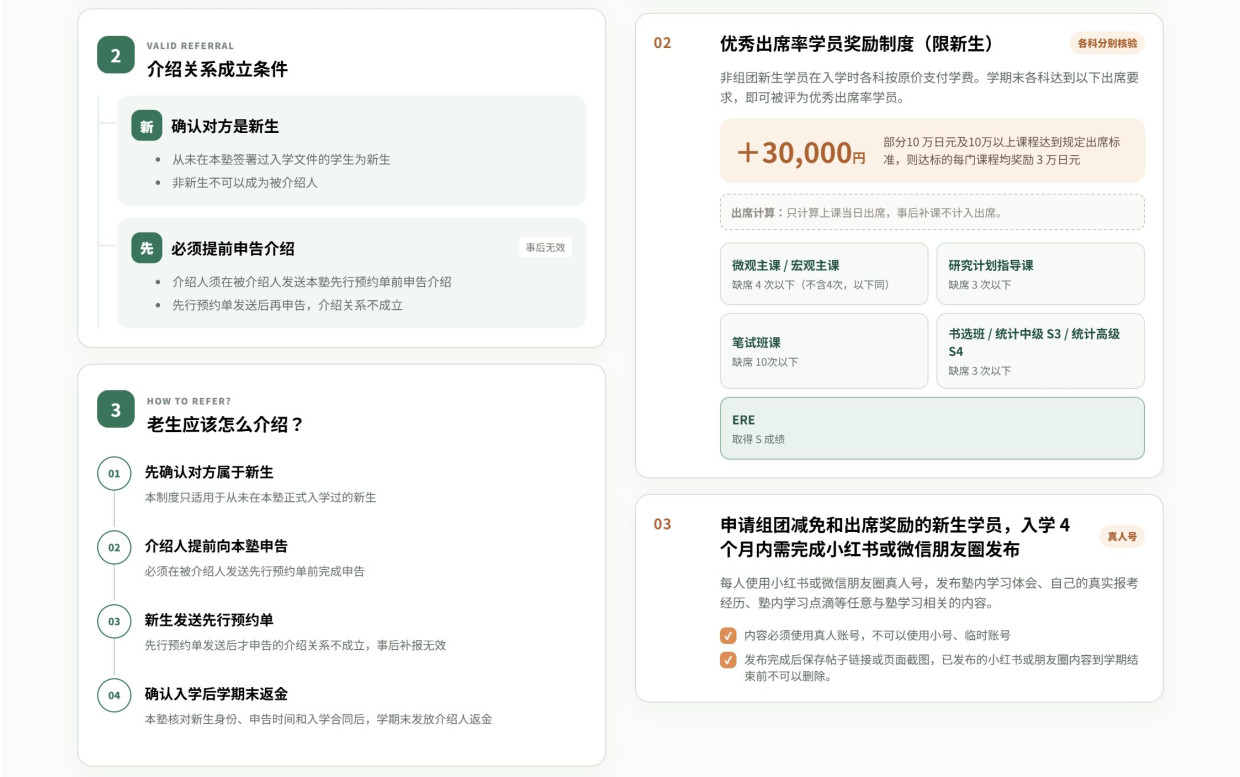Click the checkmark beside 发布完成后保存帖子链接
Image resolution: width=1240 pixels, height=777 pixels.
728,659
